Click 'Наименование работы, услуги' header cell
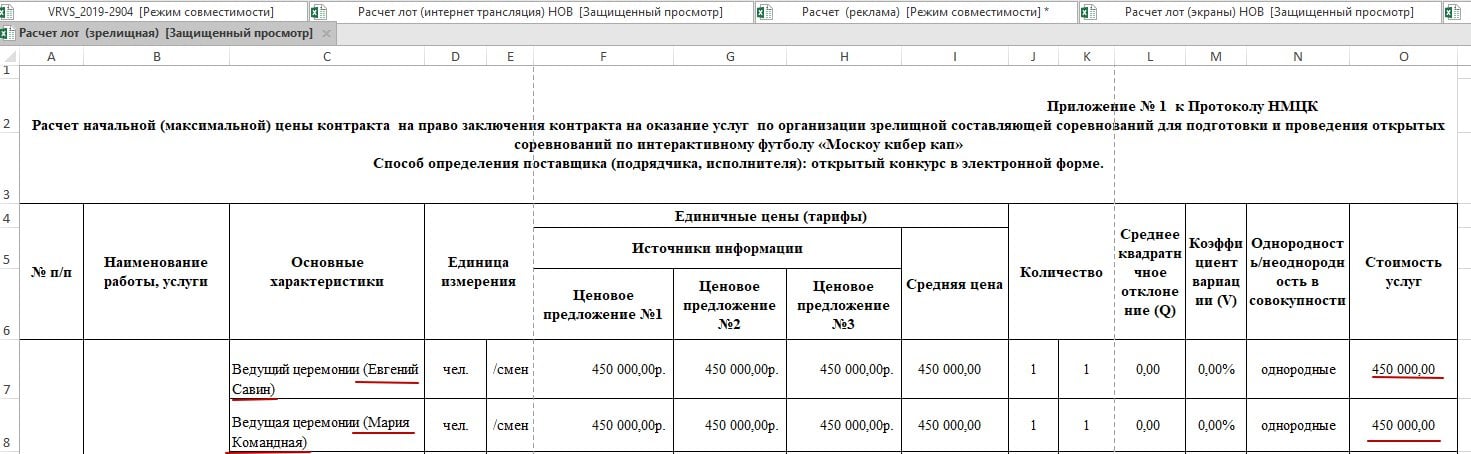Screen dimensions: 1471x454 pos(157,271)
